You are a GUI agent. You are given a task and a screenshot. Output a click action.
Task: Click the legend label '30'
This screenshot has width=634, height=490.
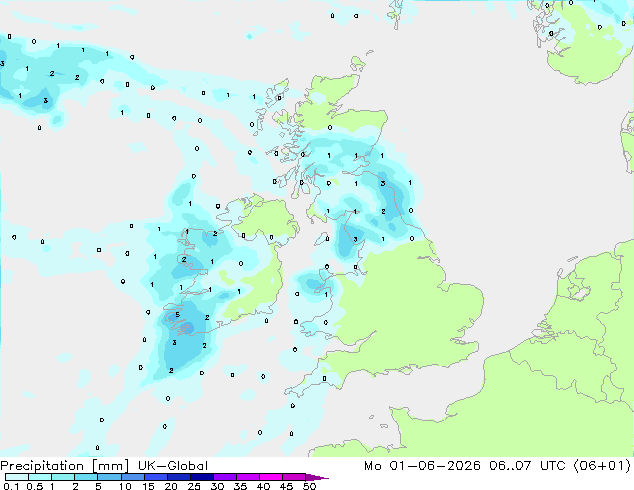(x=217, y=486)
